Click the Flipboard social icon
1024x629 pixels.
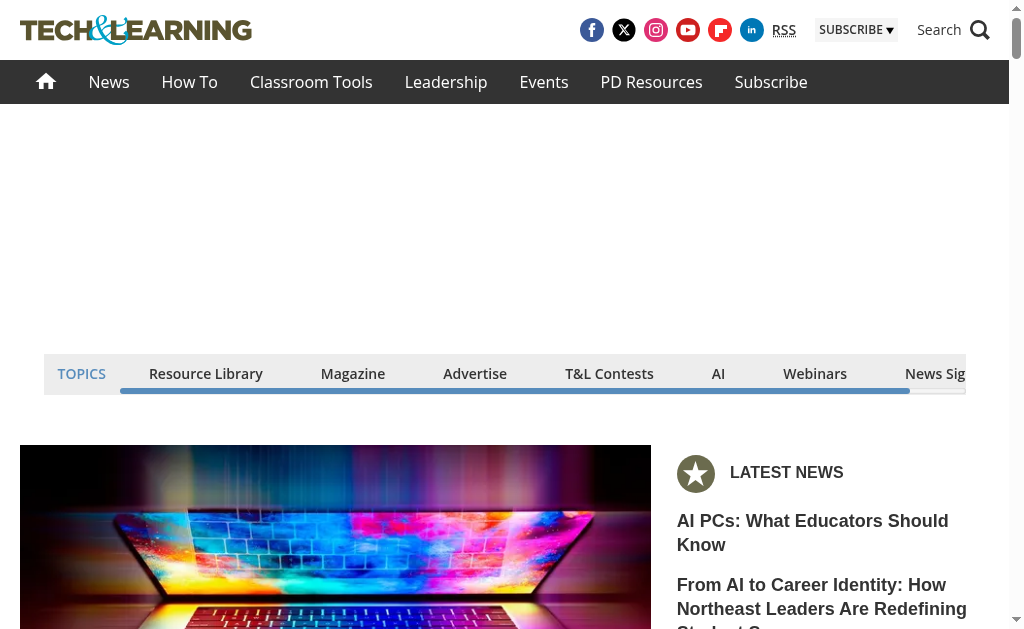coord(720,30)
